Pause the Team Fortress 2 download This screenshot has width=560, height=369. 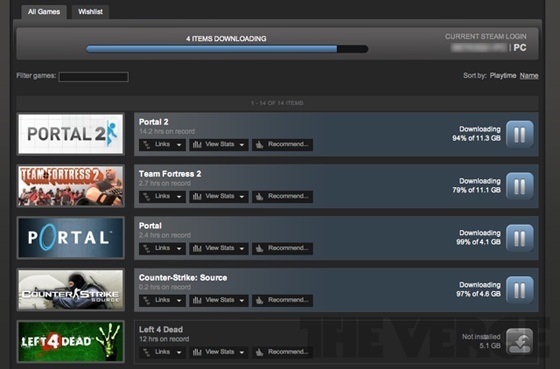coord(520,186)
